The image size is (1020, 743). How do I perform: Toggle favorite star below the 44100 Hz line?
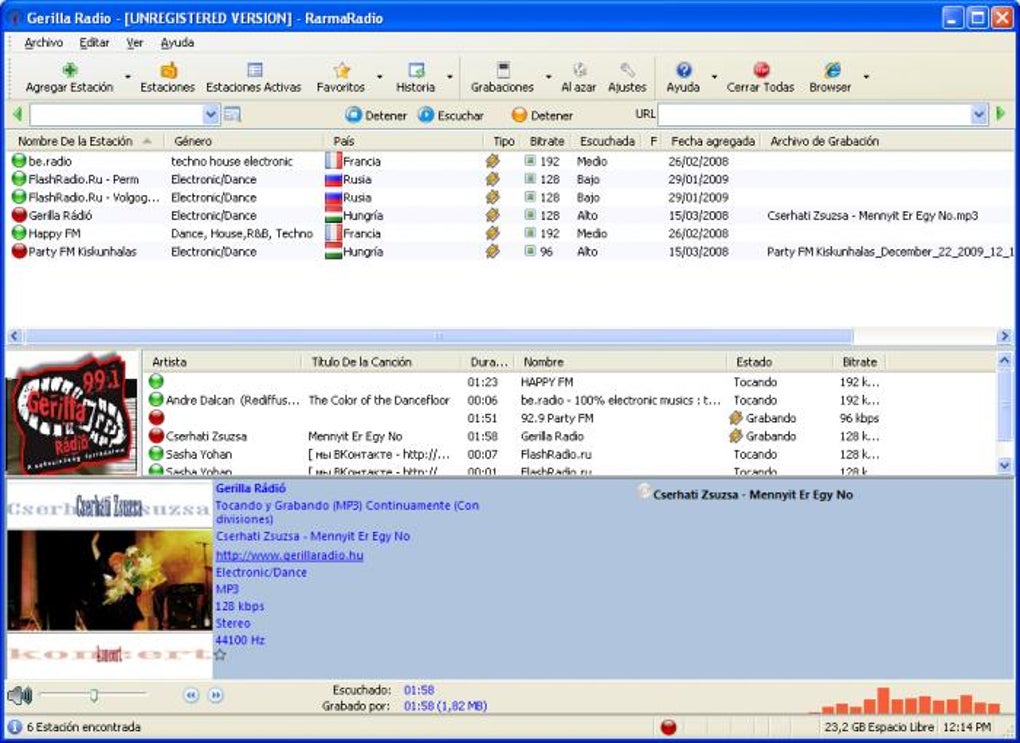pos(220,655)
